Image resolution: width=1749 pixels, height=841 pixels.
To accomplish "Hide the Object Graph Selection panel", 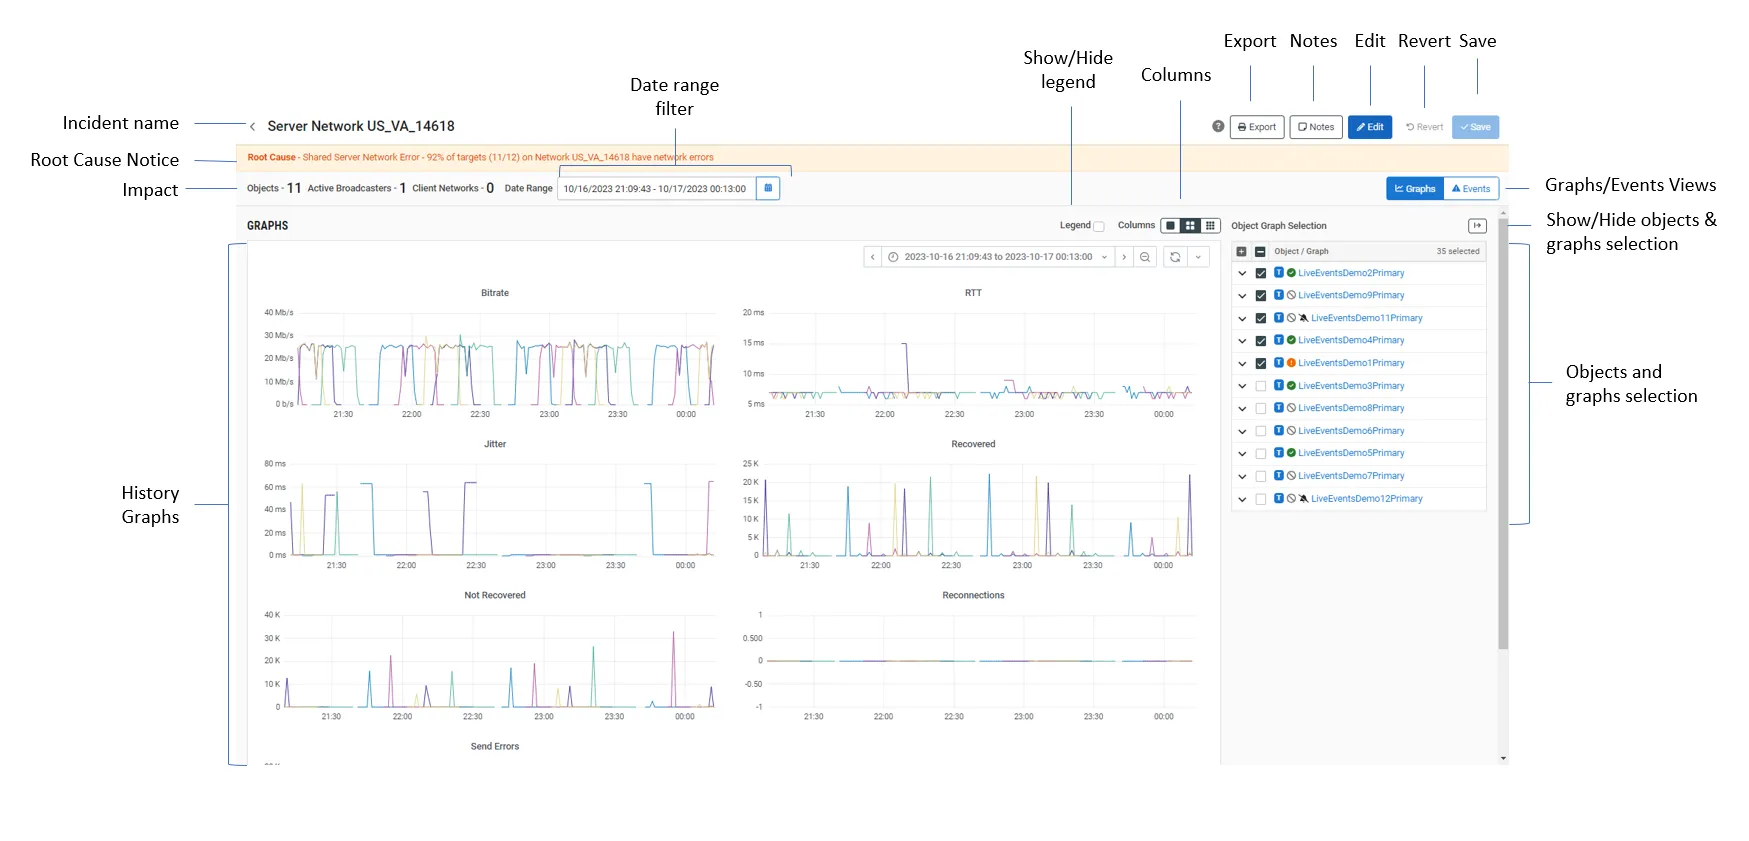I will click(x=1477, y=226).
